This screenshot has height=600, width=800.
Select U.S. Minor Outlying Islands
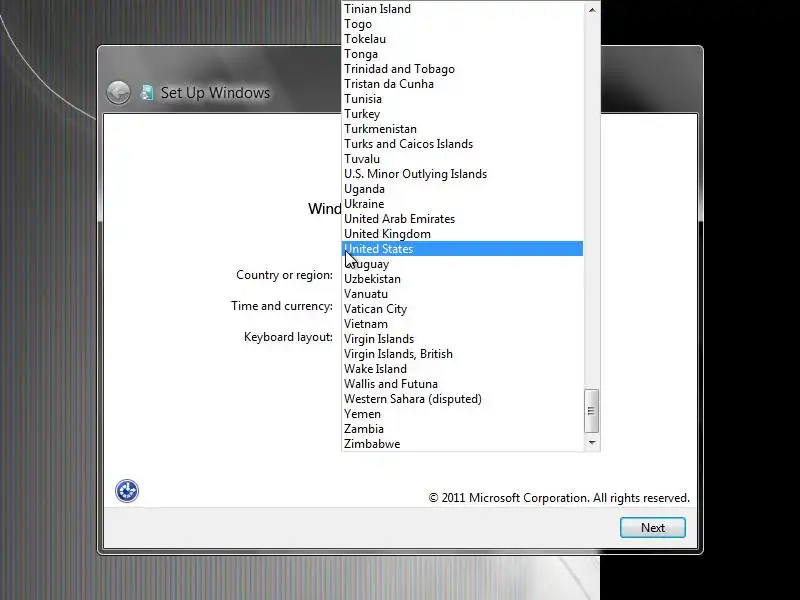[x=462, y=174]
